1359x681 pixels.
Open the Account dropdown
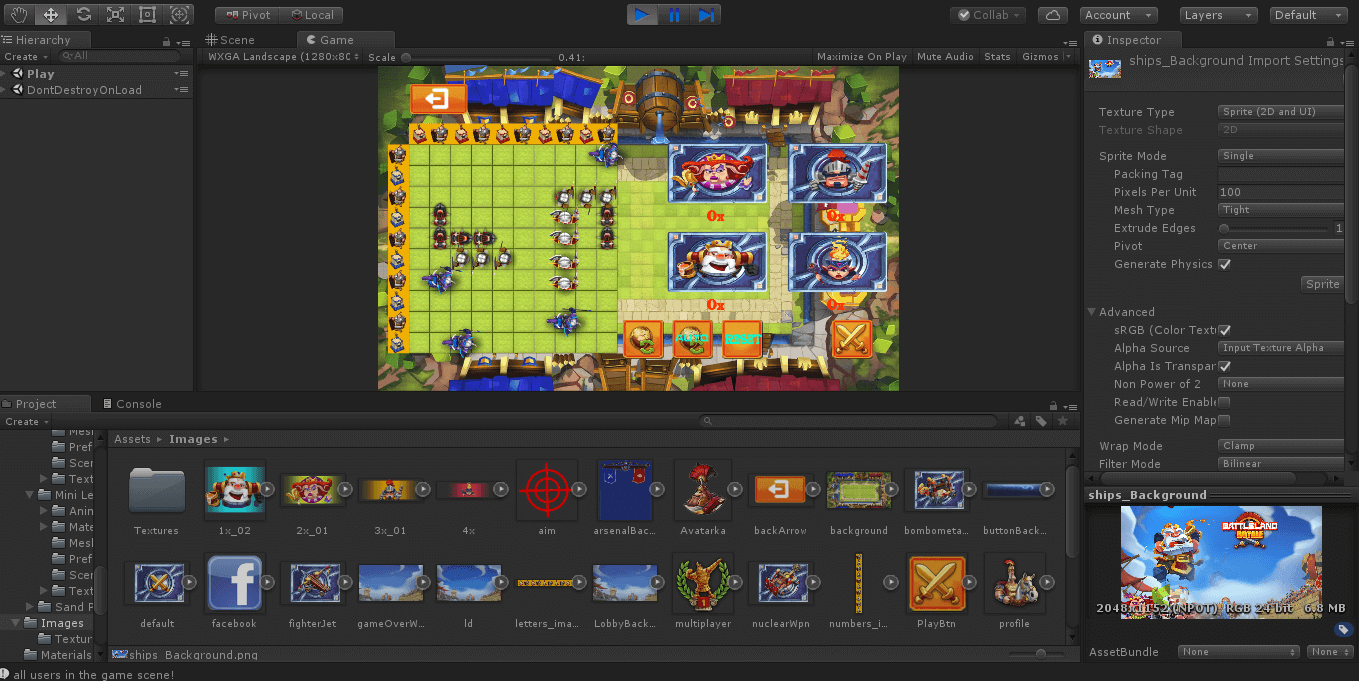(1118, 15)
